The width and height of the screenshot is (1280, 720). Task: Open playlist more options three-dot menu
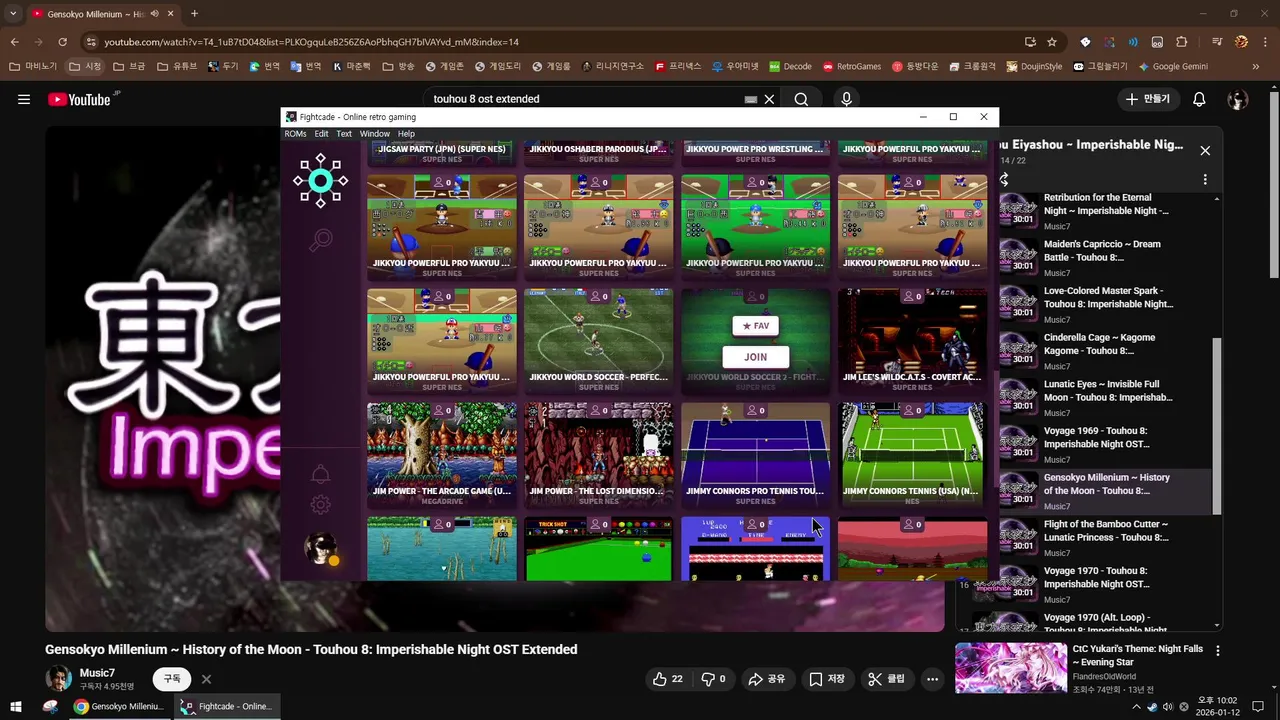click(1205, 180)
